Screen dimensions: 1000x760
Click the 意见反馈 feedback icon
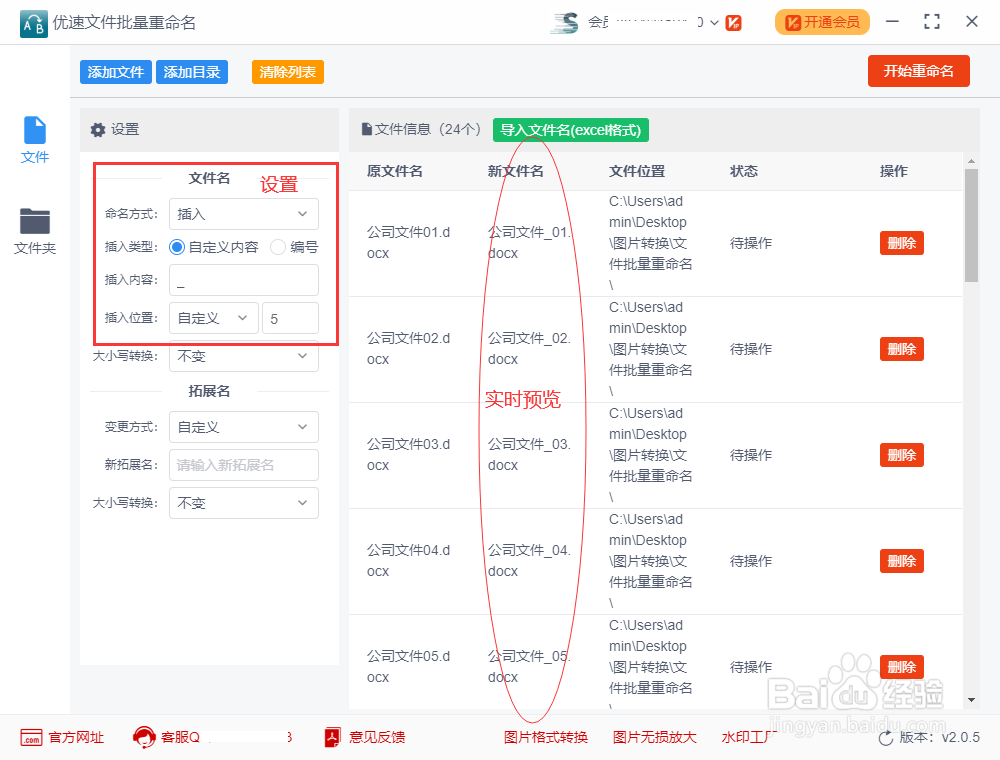click(332, 738)
